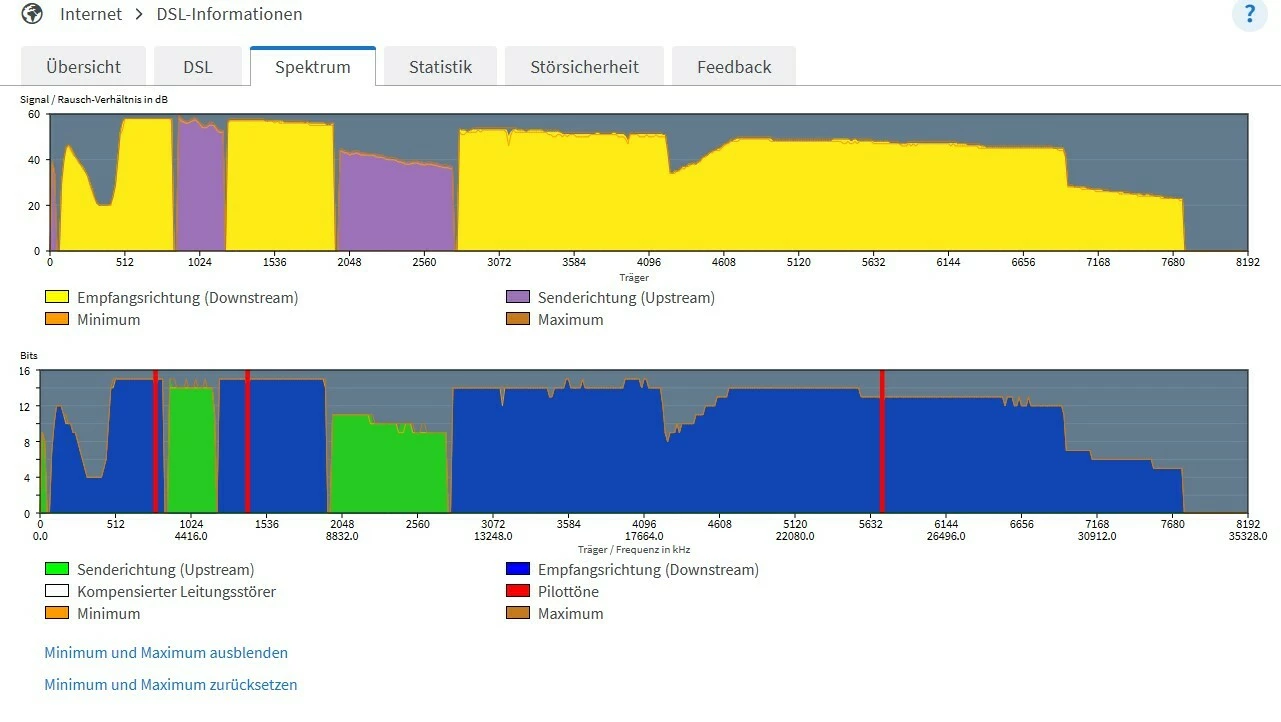Click the red pilot tone near carrier 5632

point(882,441)
